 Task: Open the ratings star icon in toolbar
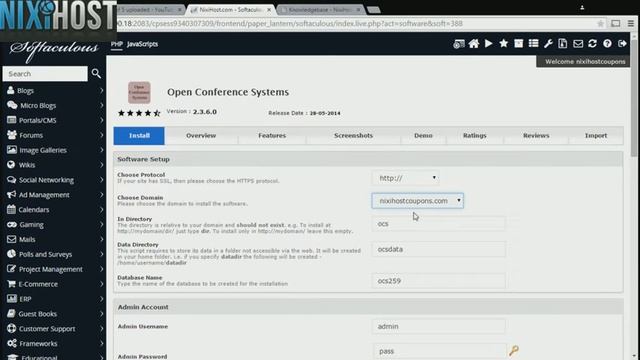(504, 43)
